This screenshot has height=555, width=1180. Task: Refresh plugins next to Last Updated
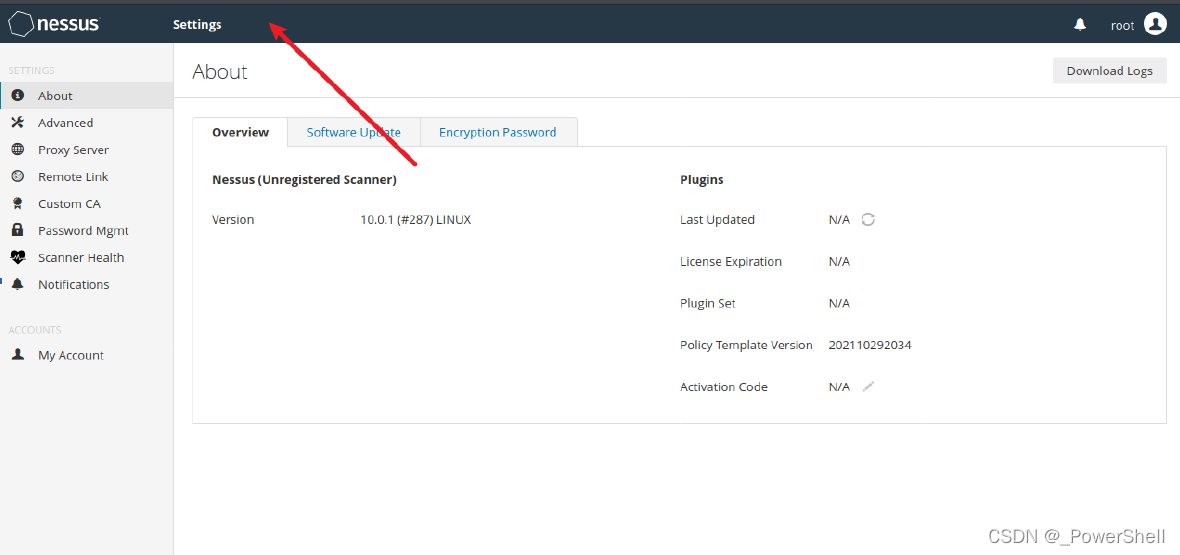pos(868,220)
